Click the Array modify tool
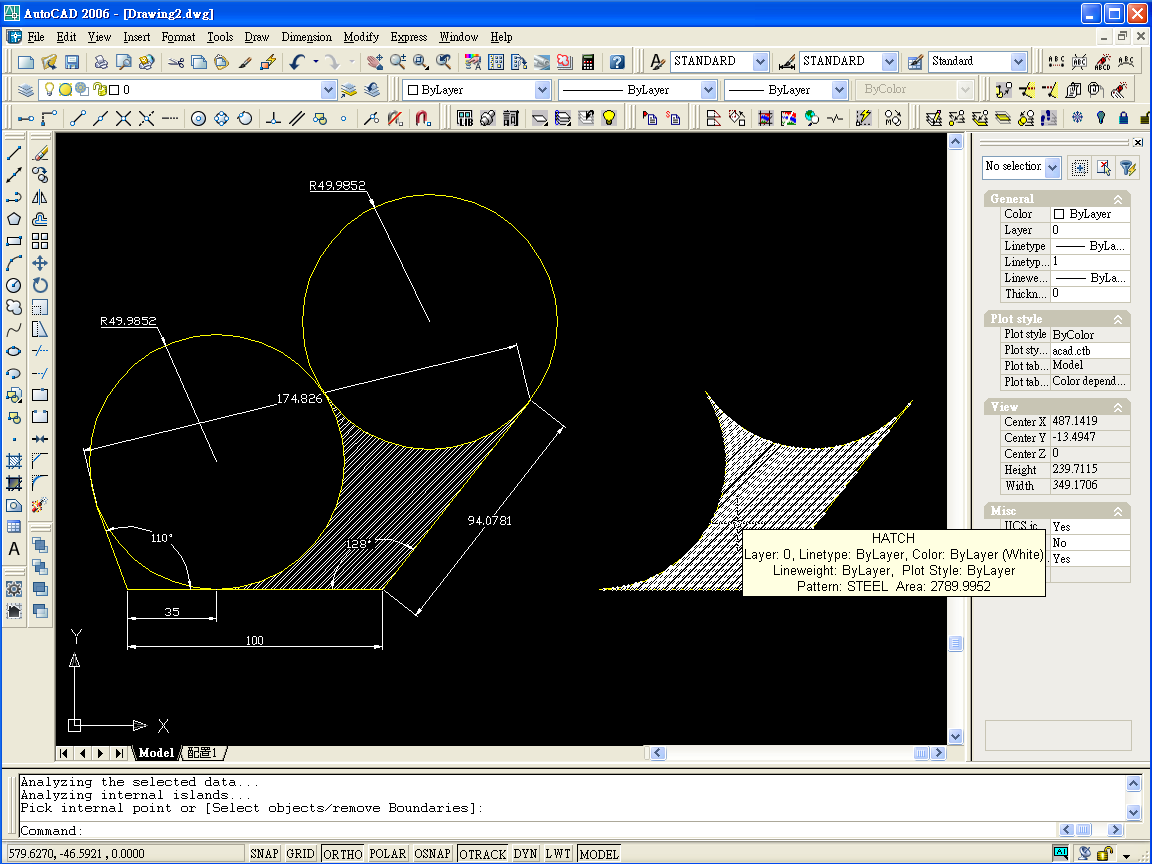The width and height of the screenshot is (1152, 864). point(40,241)
